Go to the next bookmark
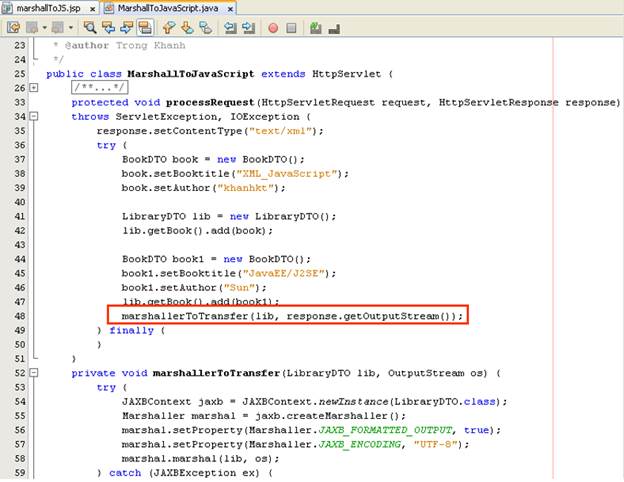This screenshot has width=624, height=482. pyautogui.click(x=187, y=28)
